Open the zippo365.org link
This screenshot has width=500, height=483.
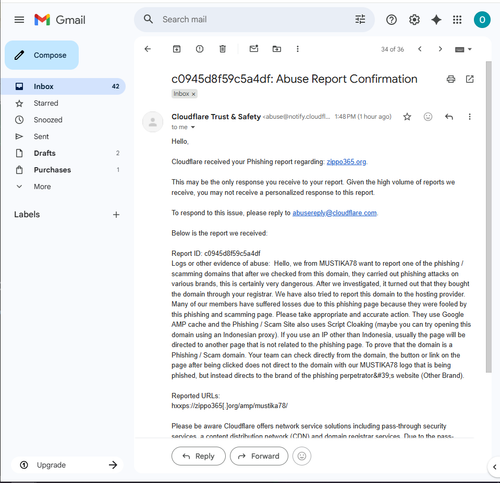click(346, 162)
